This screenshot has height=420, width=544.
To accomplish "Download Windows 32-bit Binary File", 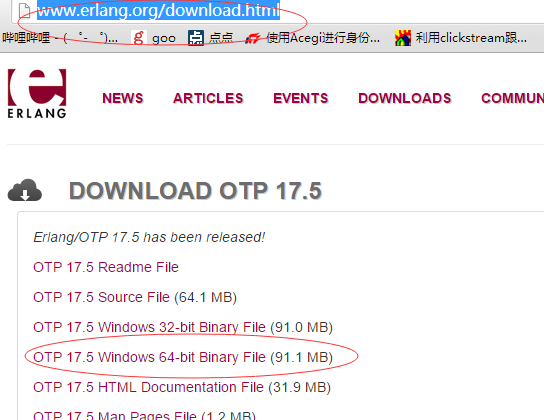I will 149,327.
